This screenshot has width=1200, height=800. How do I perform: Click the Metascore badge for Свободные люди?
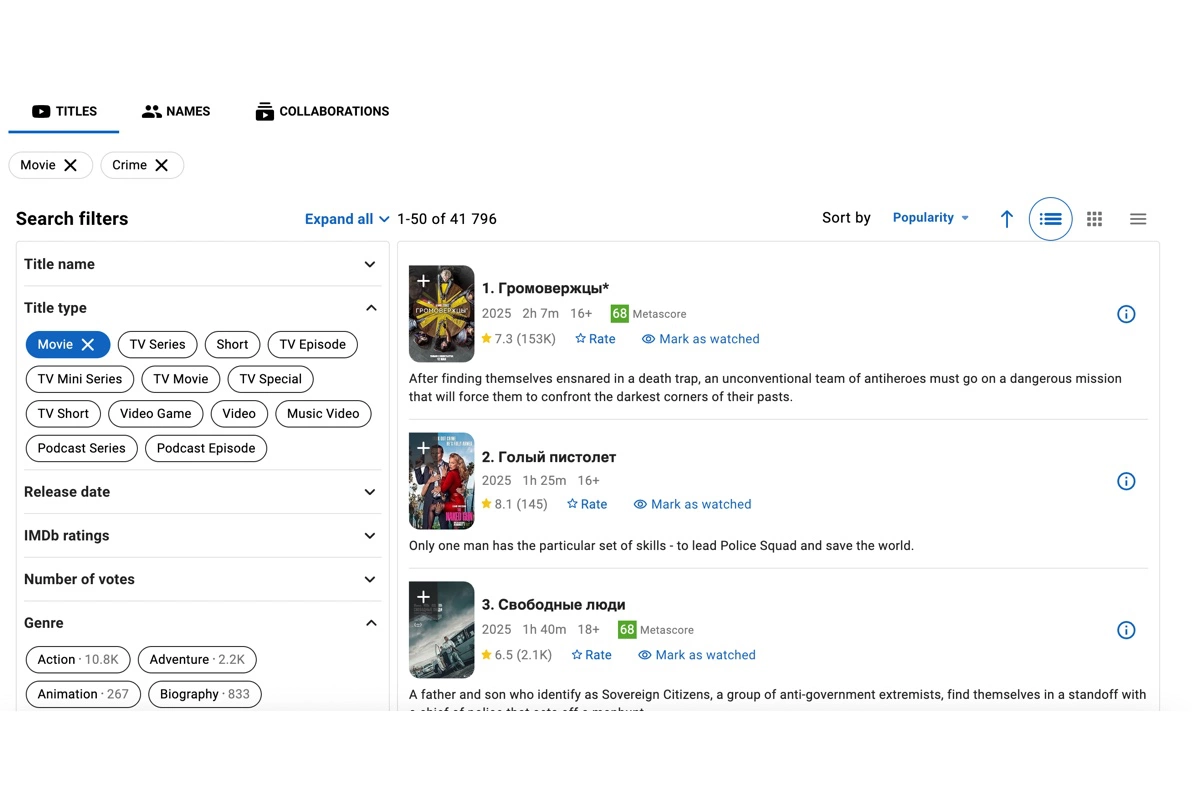[x=627, y=630]
